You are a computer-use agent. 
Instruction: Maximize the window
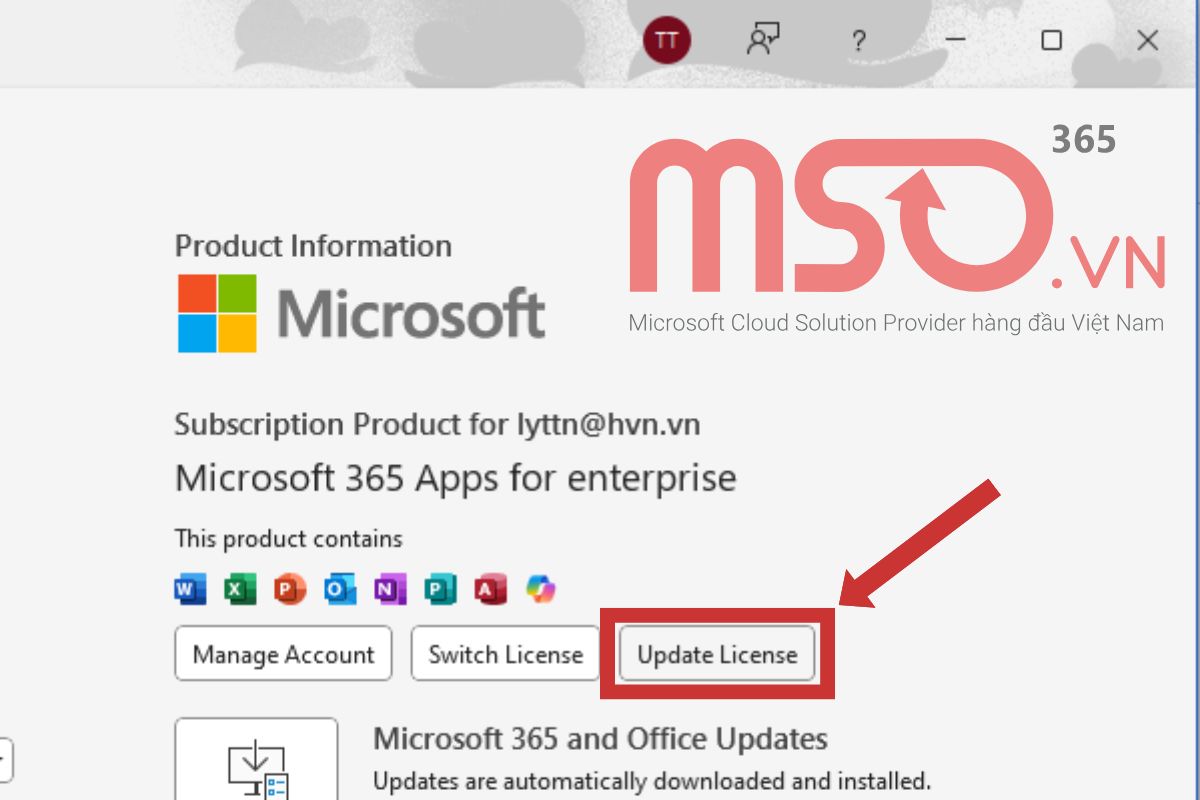click(x=1051, y=41)
